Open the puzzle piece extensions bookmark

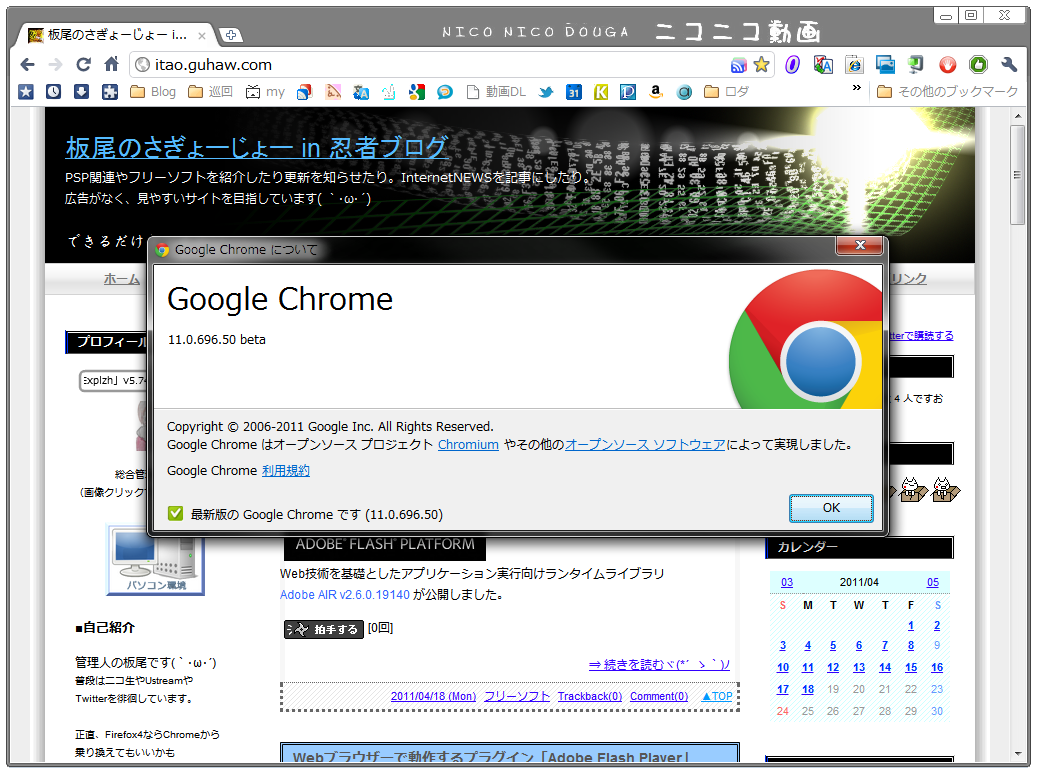click(x=110, y=91)
